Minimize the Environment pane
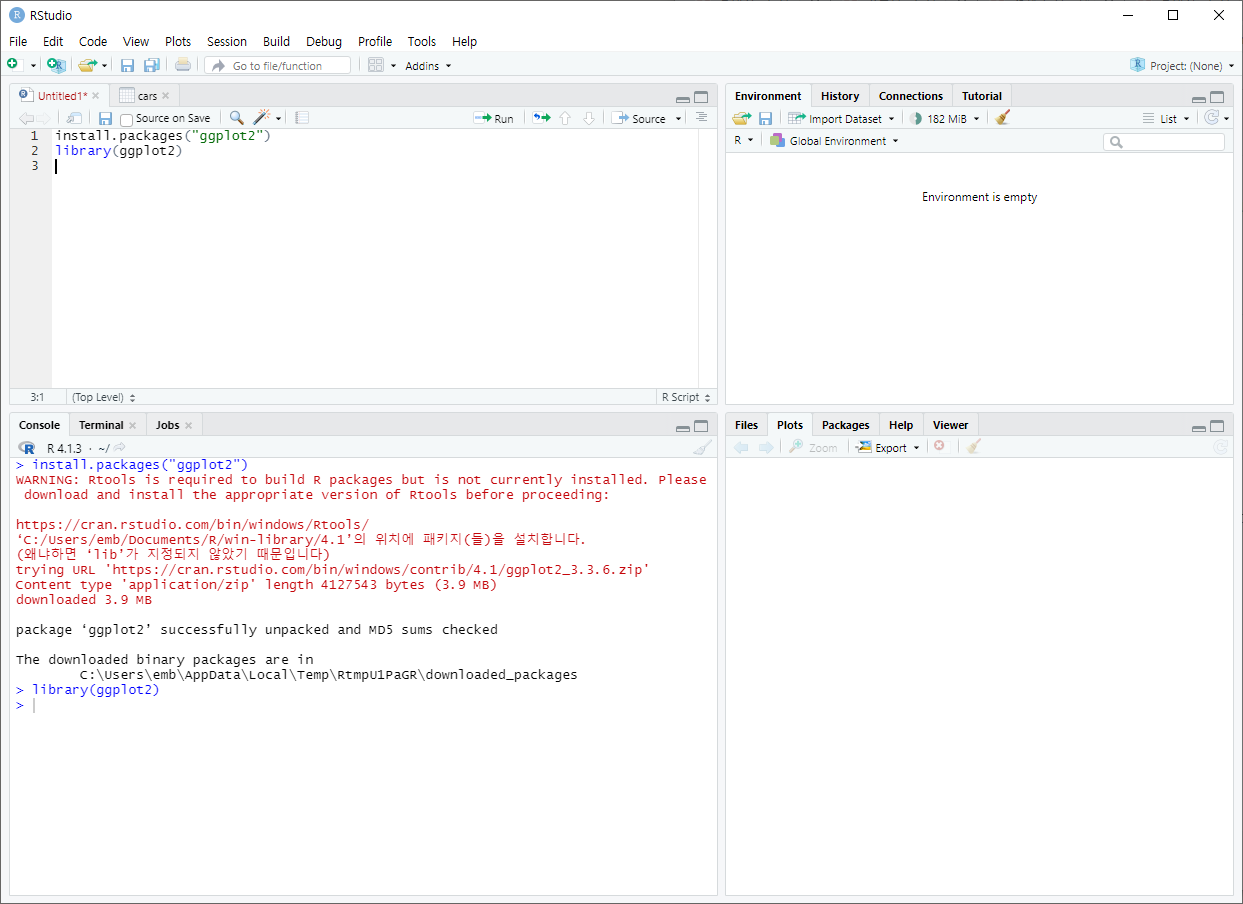The image size is (1243, 904). coord(1199,98)
